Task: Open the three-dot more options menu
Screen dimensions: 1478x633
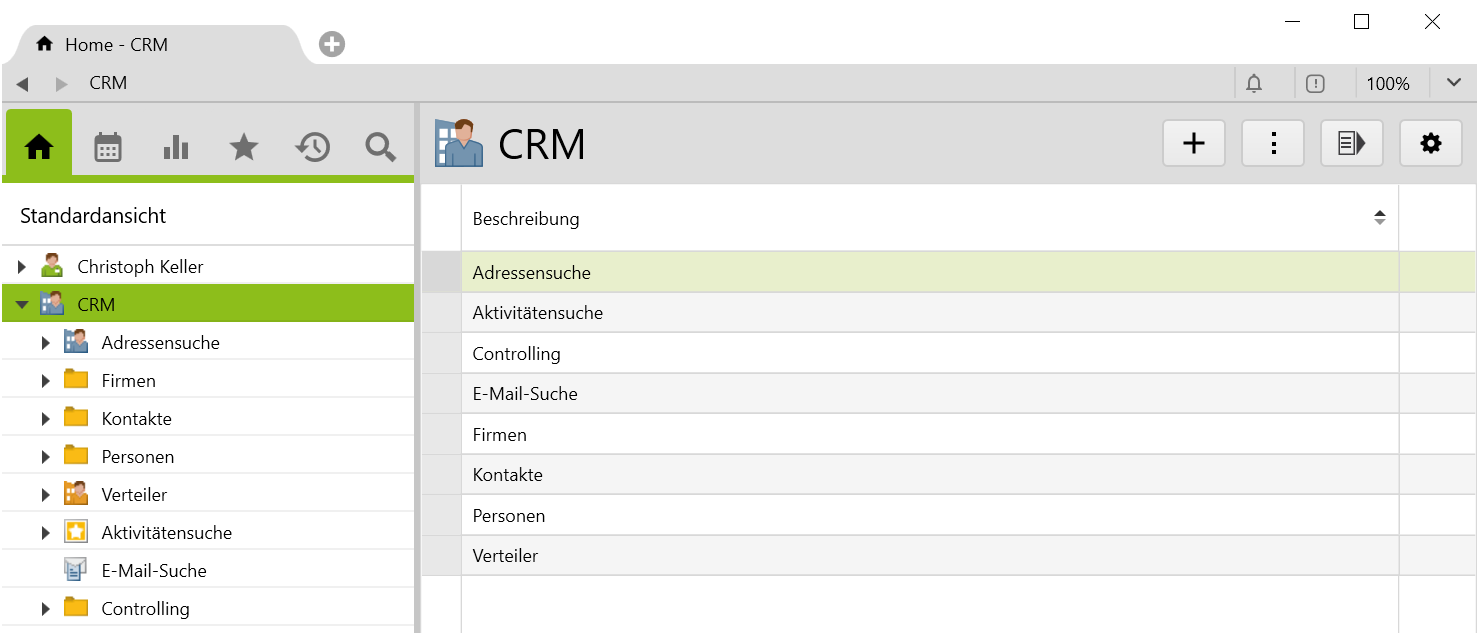Action: click(1273, 144)
